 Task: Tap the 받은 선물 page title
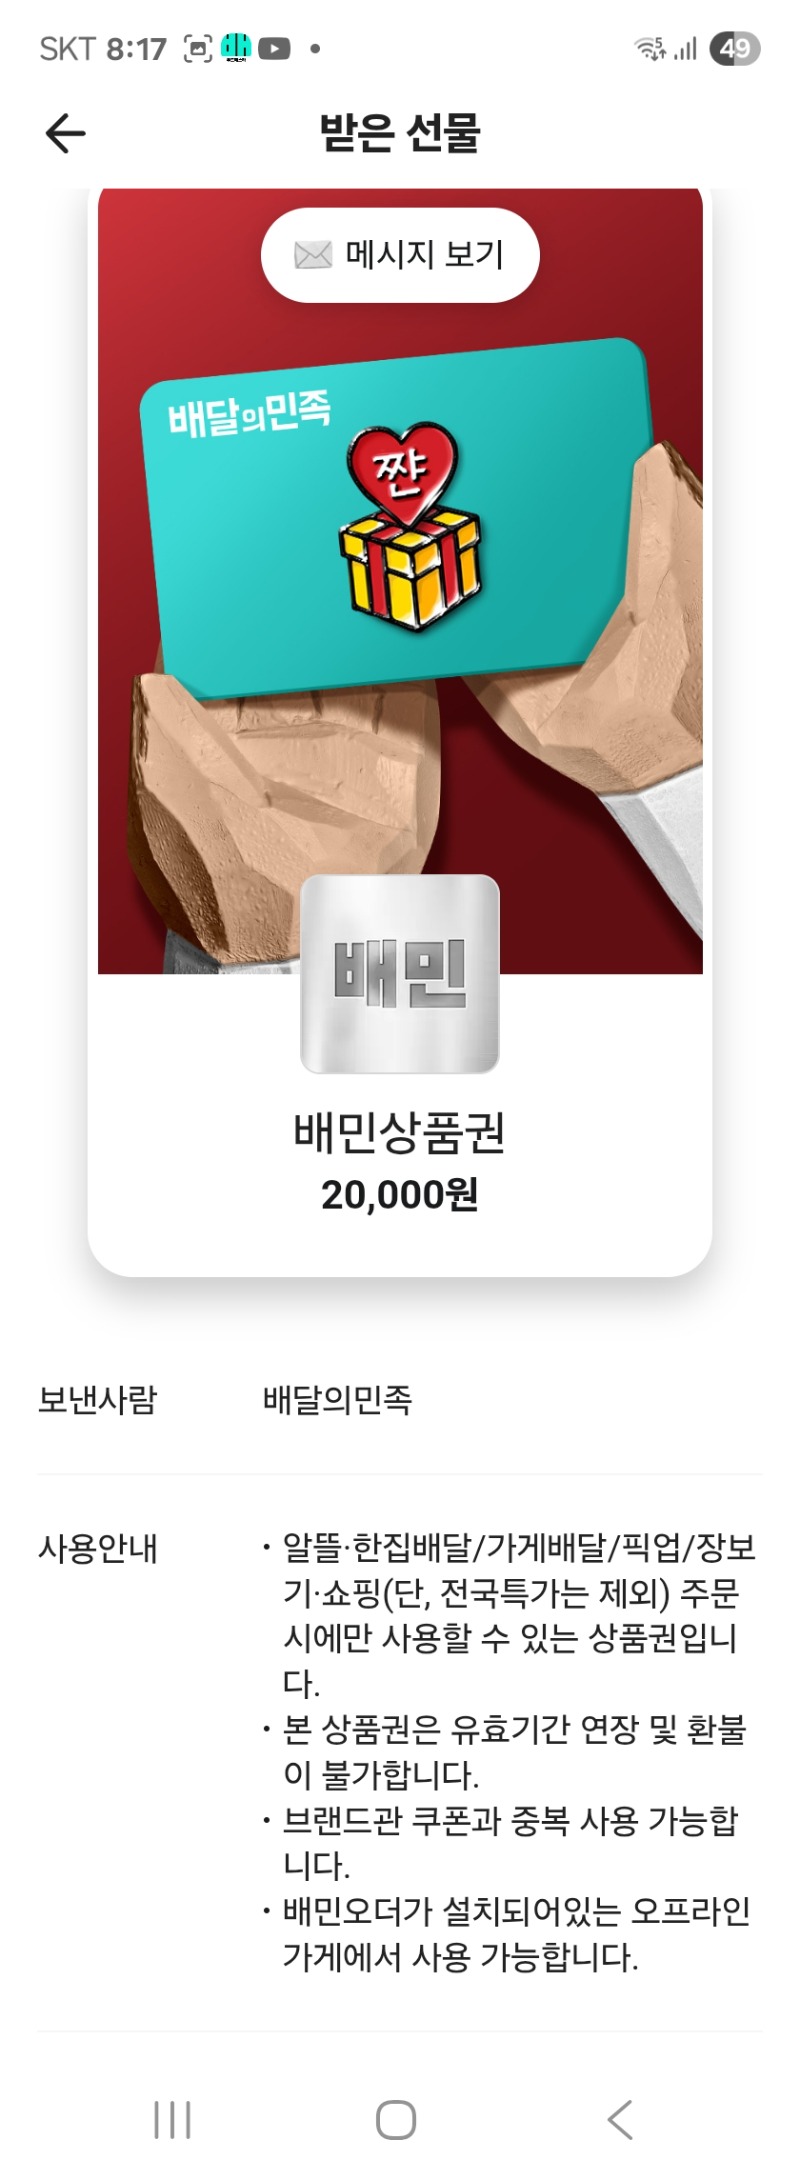tap(400, 133)
